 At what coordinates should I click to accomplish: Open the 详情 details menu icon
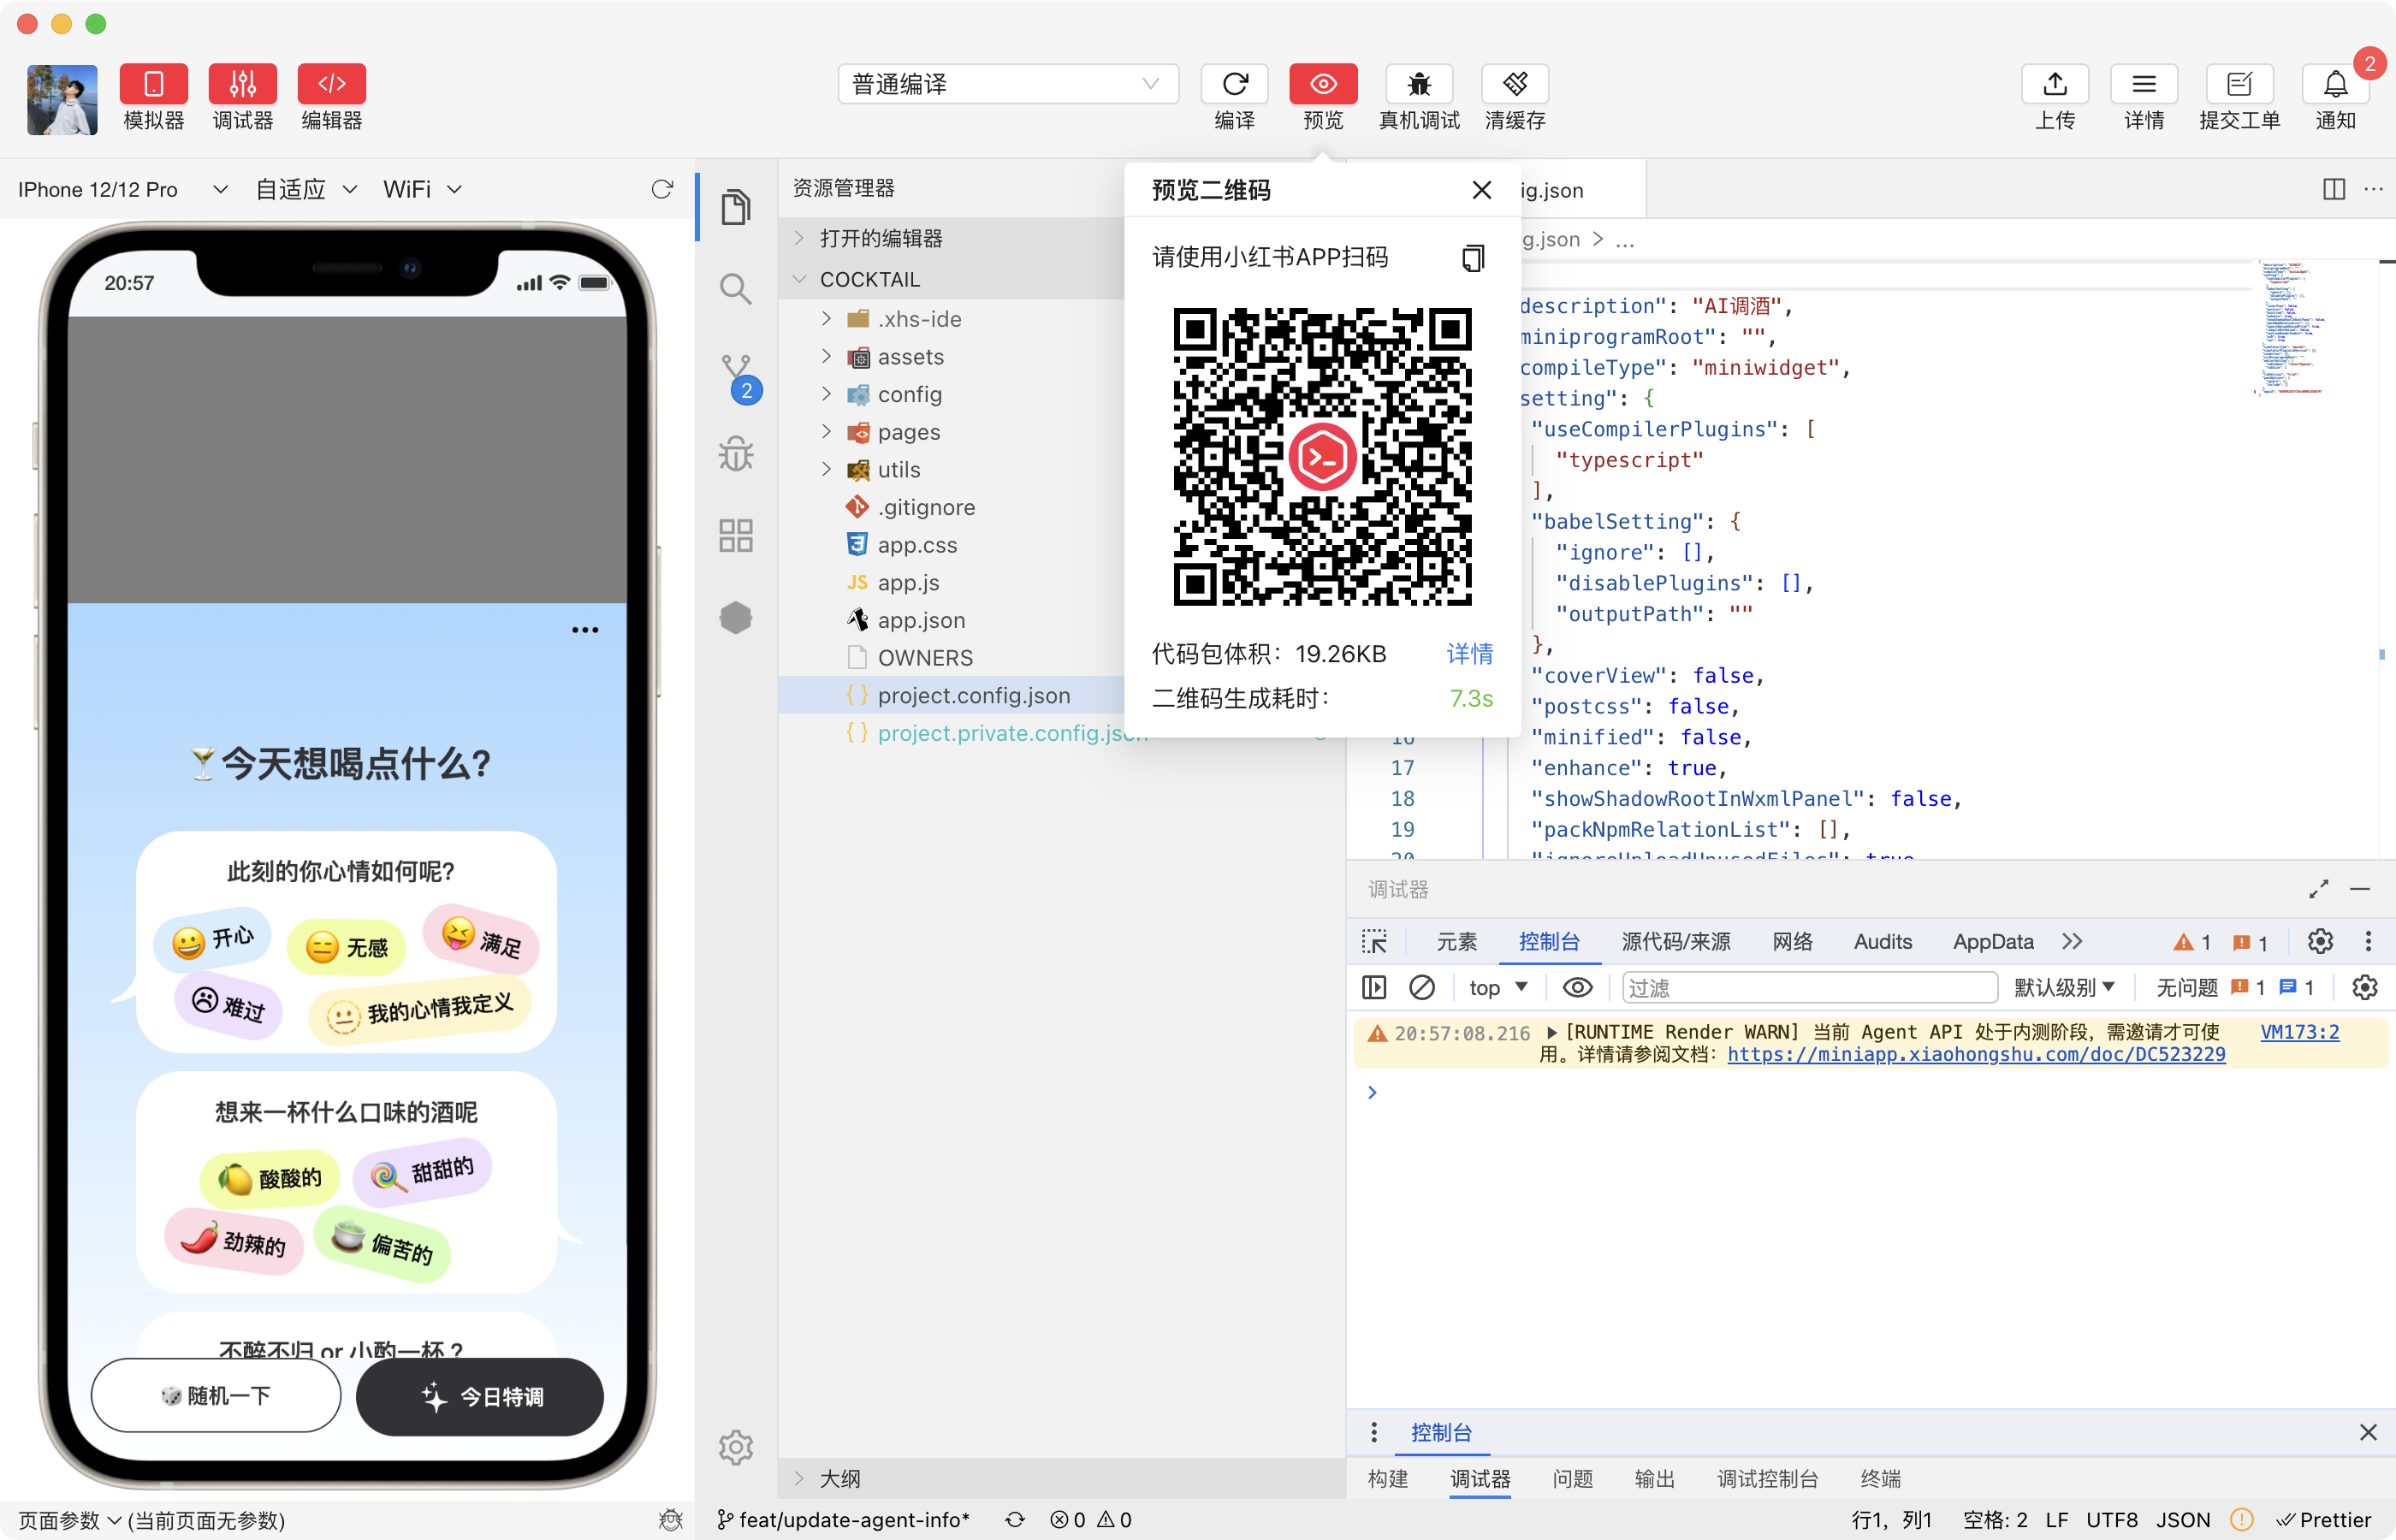click(2143, 84)
